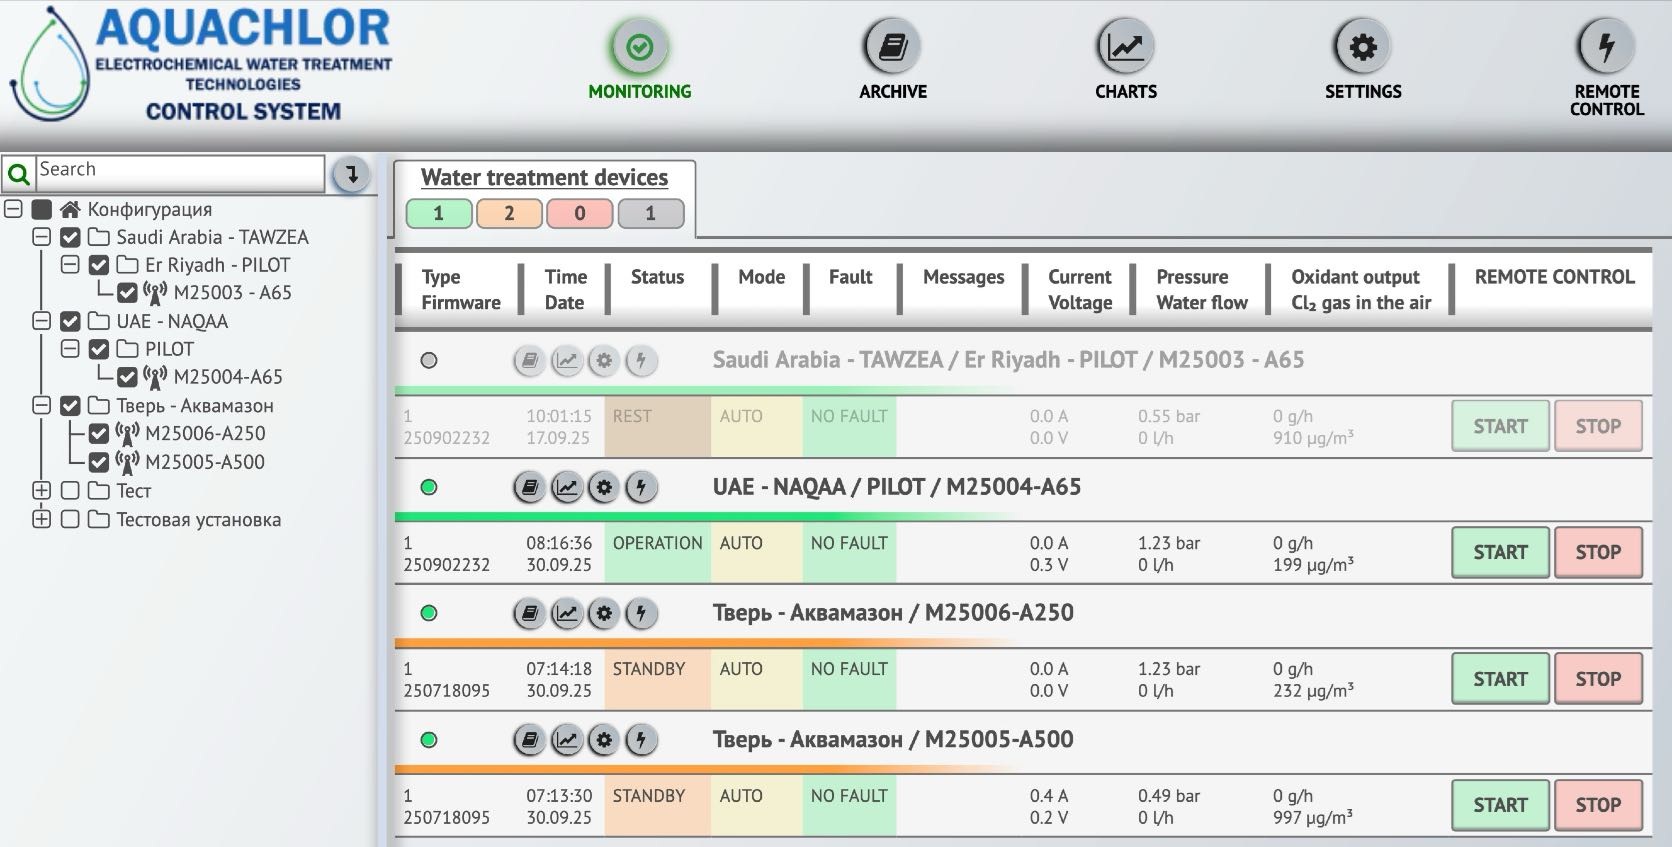Open the Monitoring section icon
This screenshot has height=847, width=1672.
click(x=639, y=46)
